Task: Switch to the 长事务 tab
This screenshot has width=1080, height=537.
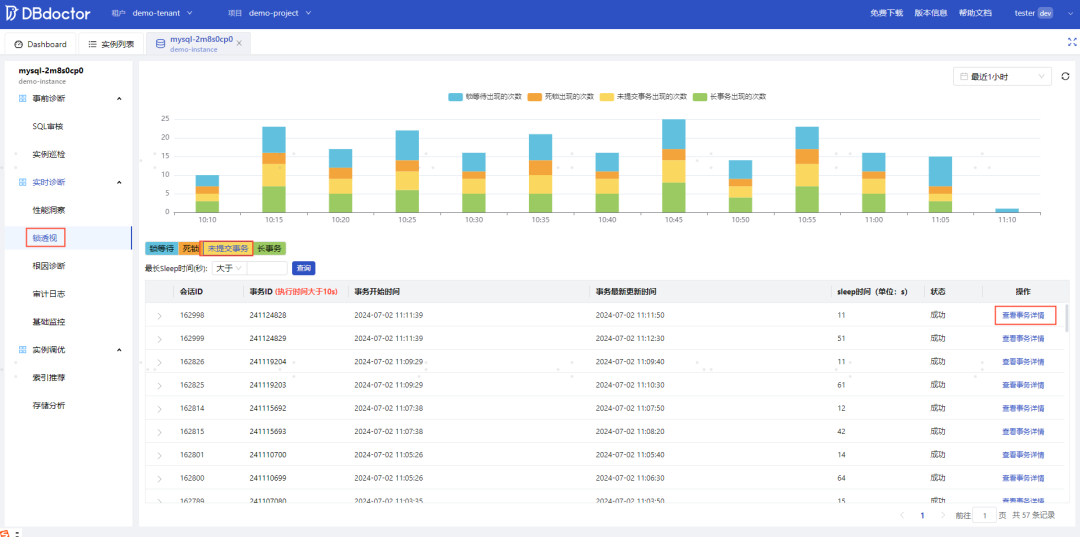Action: (271, 249)
